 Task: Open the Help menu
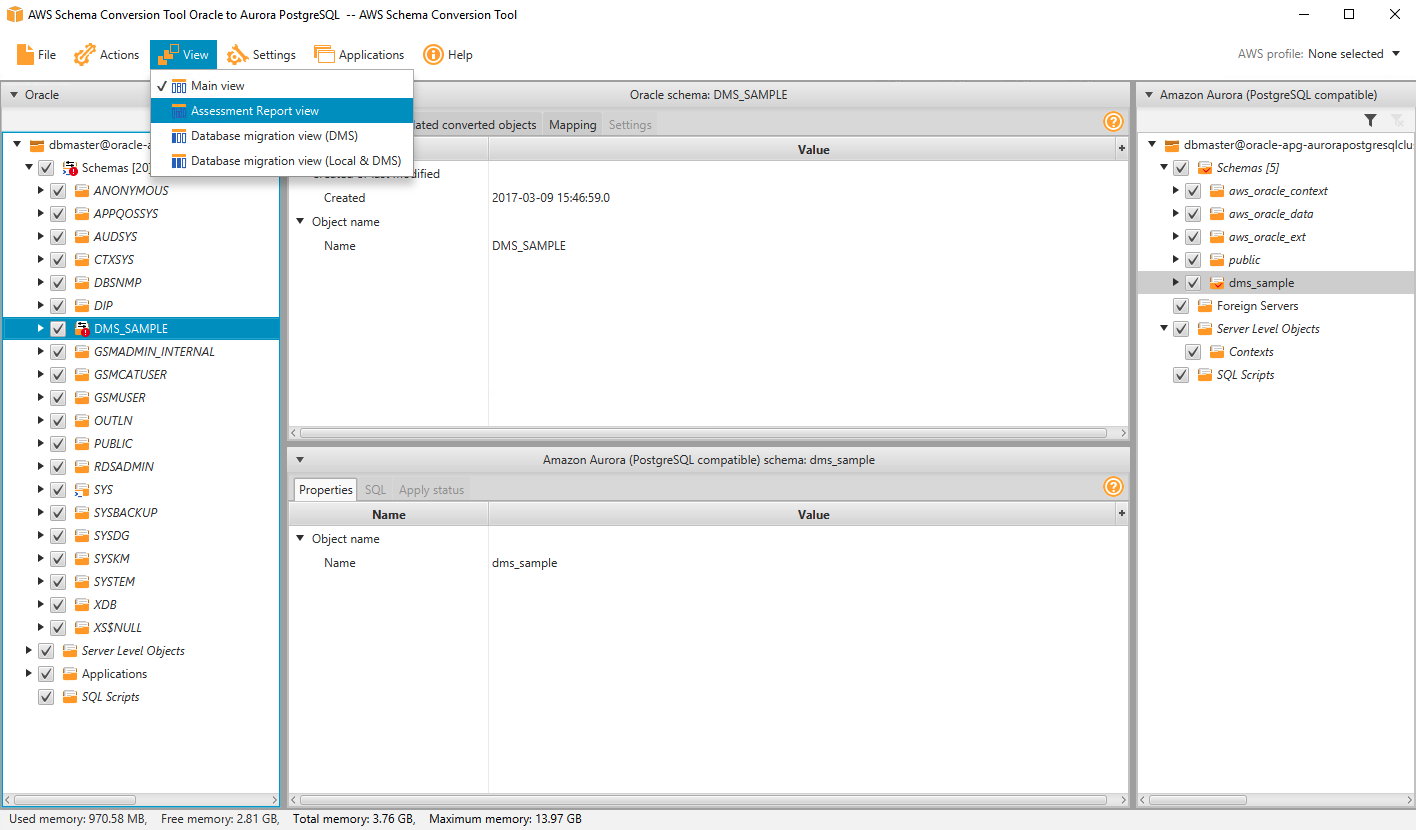(x=448, y=55)
